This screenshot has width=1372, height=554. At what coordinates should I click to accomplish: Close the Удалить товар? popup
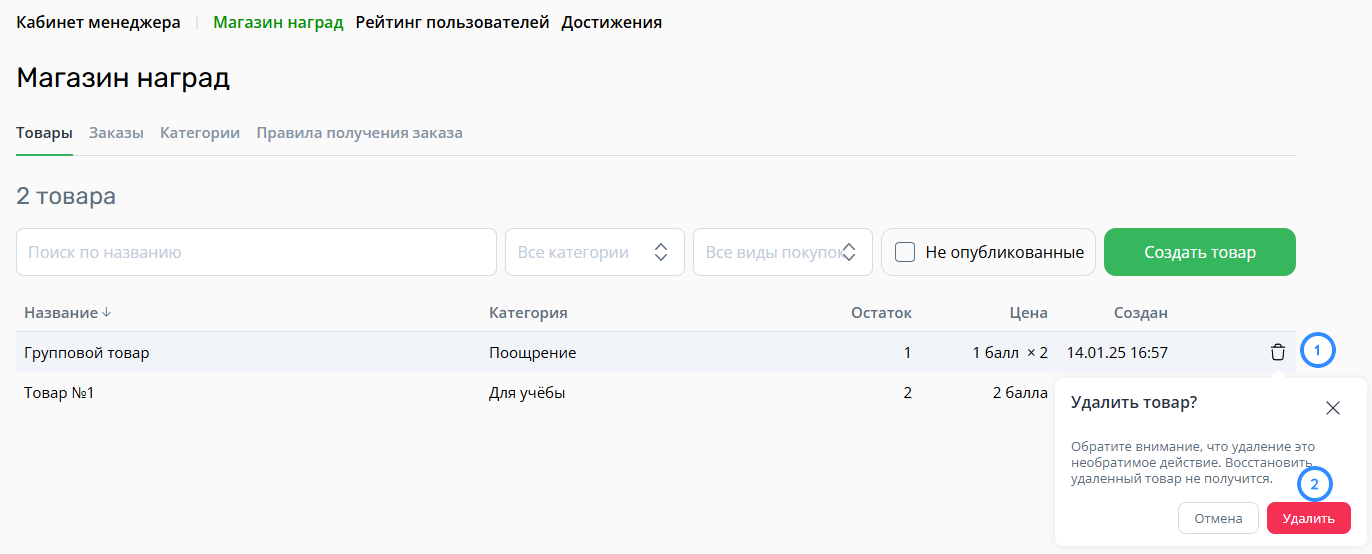click(x=1332, y=408)
